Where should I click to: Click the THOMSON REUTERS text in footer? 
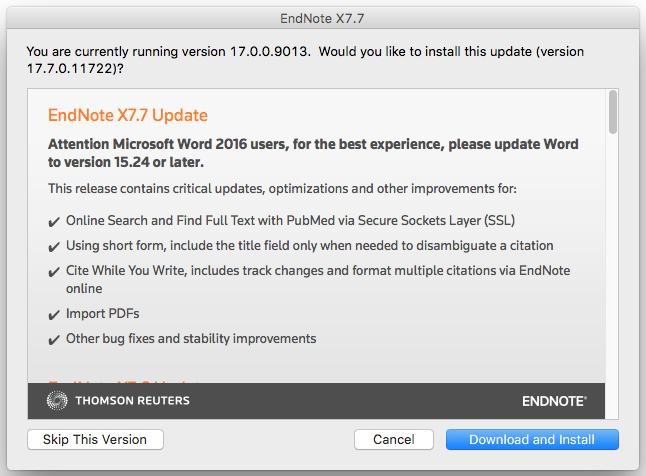132,401
